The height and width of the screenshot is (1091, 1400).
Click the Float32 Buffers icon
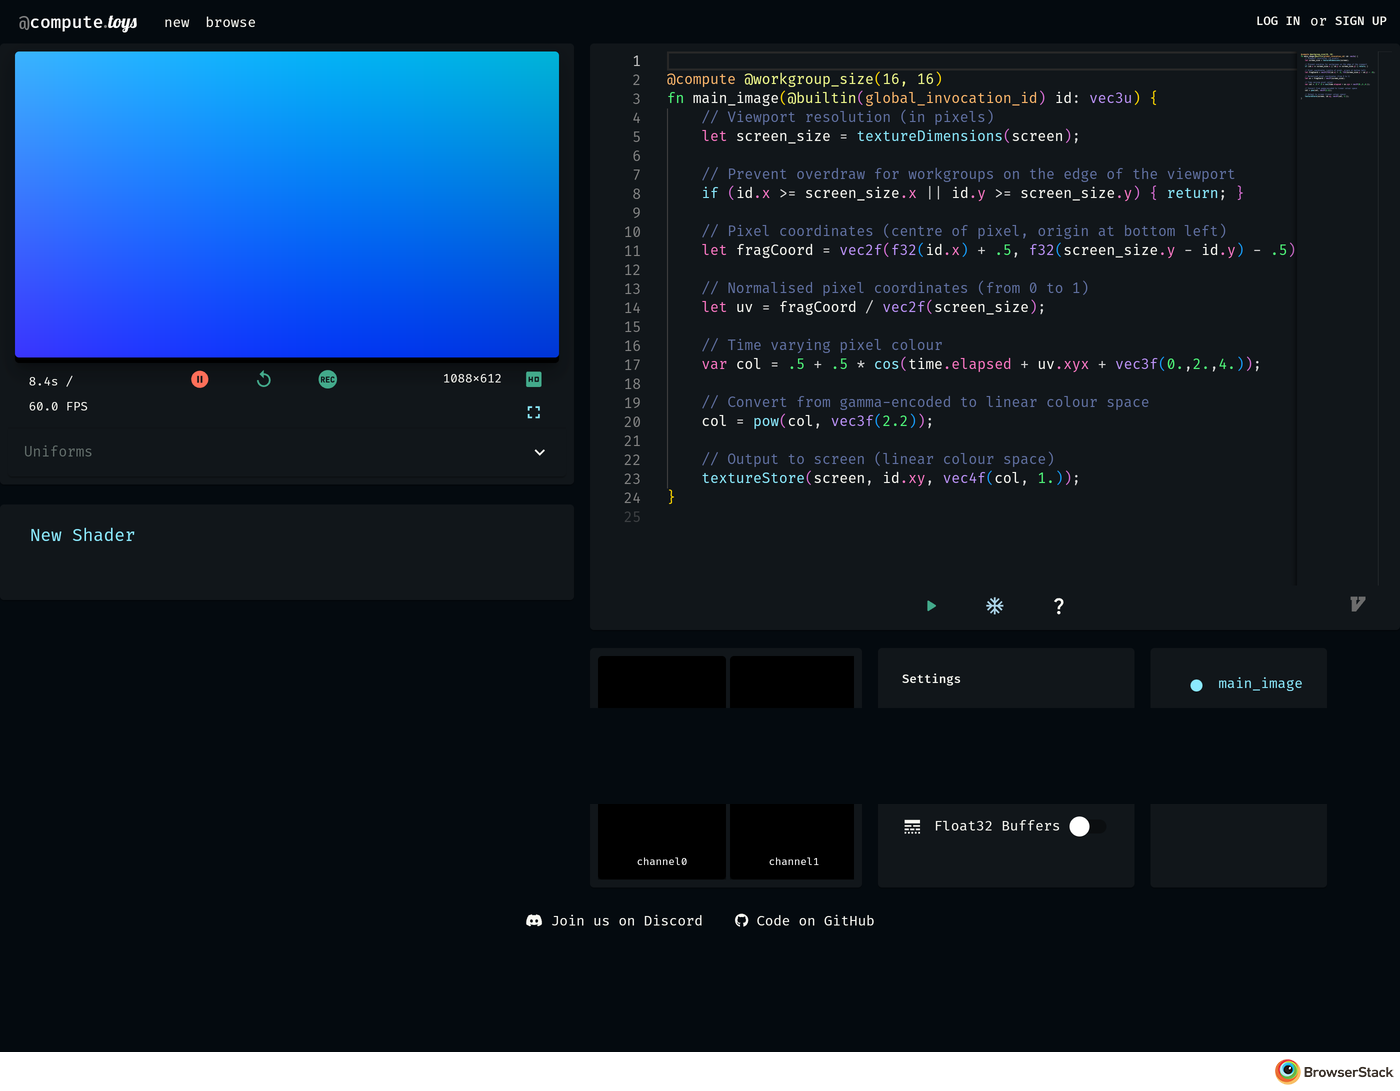click(x=912, y=826)
